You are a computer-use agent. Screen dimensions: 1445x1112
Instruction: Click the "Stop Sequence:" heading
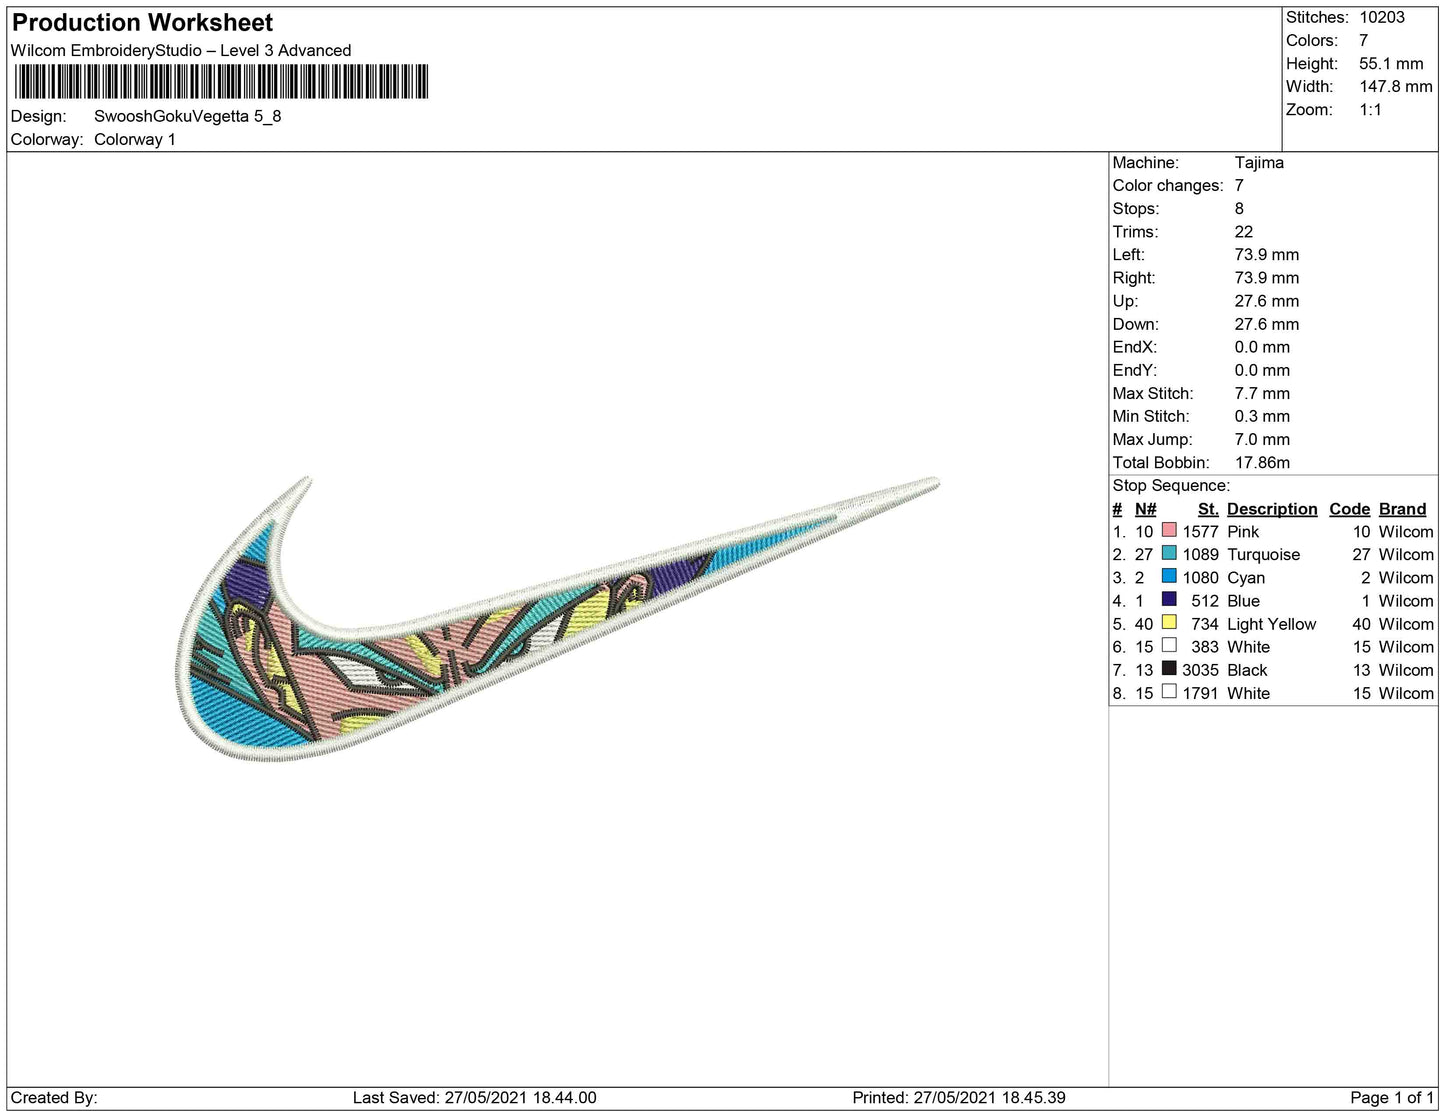point(1171,485)
